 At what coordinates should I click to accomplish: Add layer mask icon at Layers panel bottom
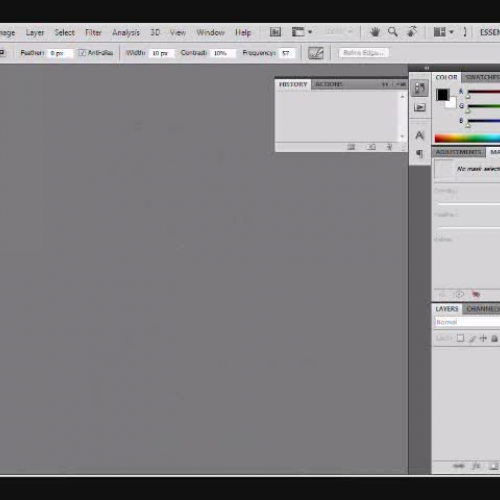494,466
